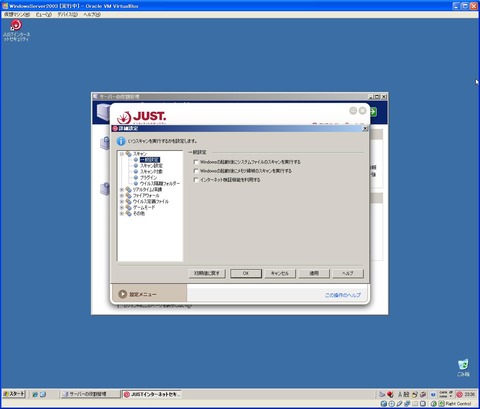
Task: Click the IME 'A般' language bar indicator
Action: [404, 394]
